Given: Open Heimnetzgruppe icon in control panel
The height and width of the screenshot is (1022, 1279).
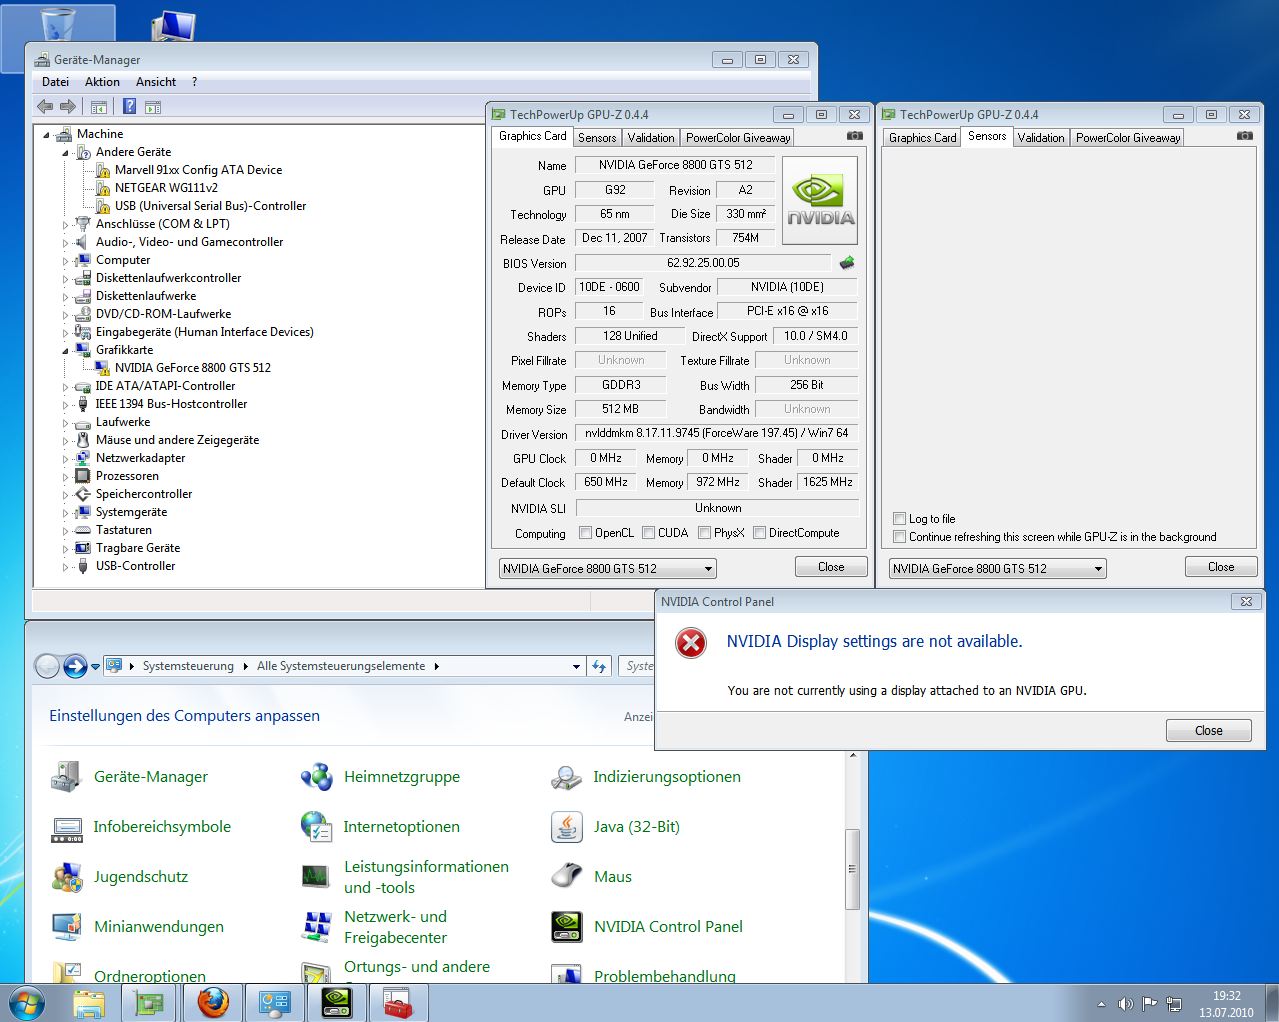Looking at the screenshot, I should pyautogui.click(x=317, y=777).
